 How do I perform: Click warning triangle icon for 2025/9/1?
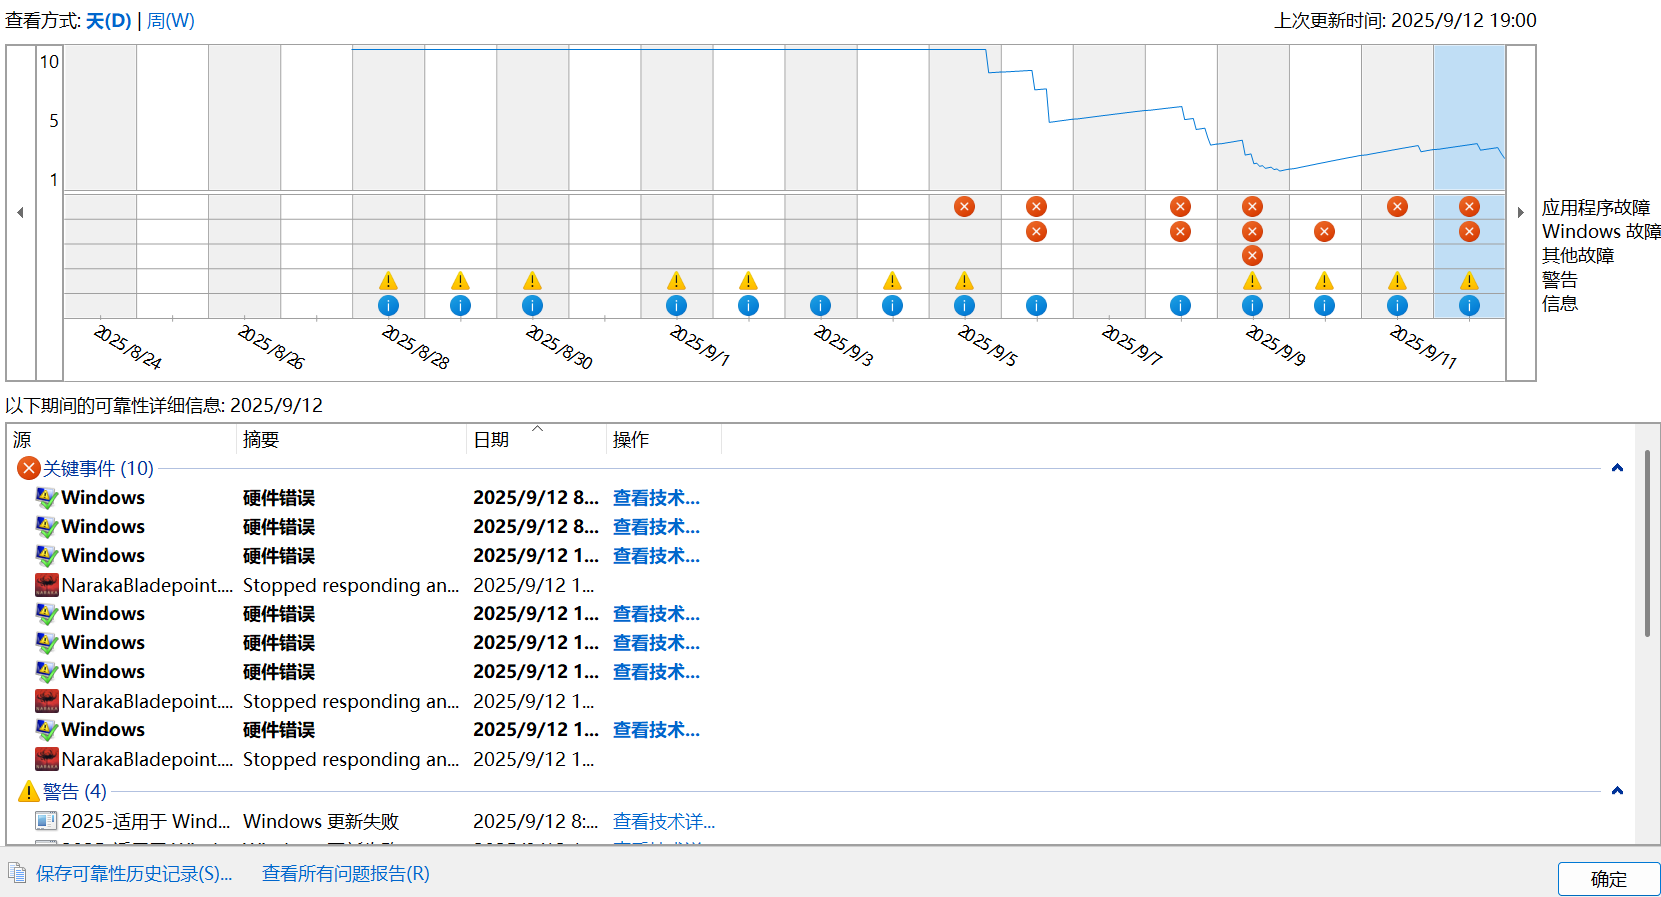[676, 281]
